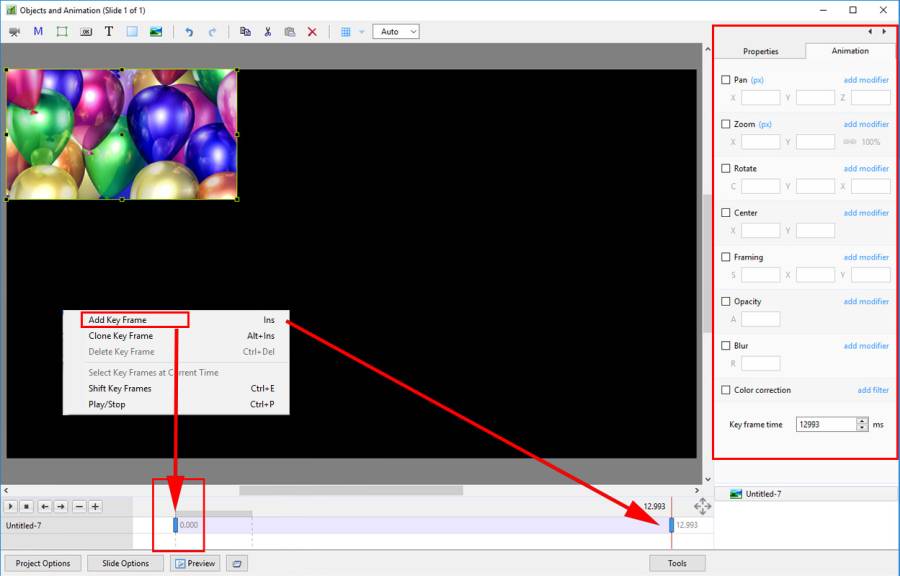Select the Mask tool (M icon)

[38, 32]
